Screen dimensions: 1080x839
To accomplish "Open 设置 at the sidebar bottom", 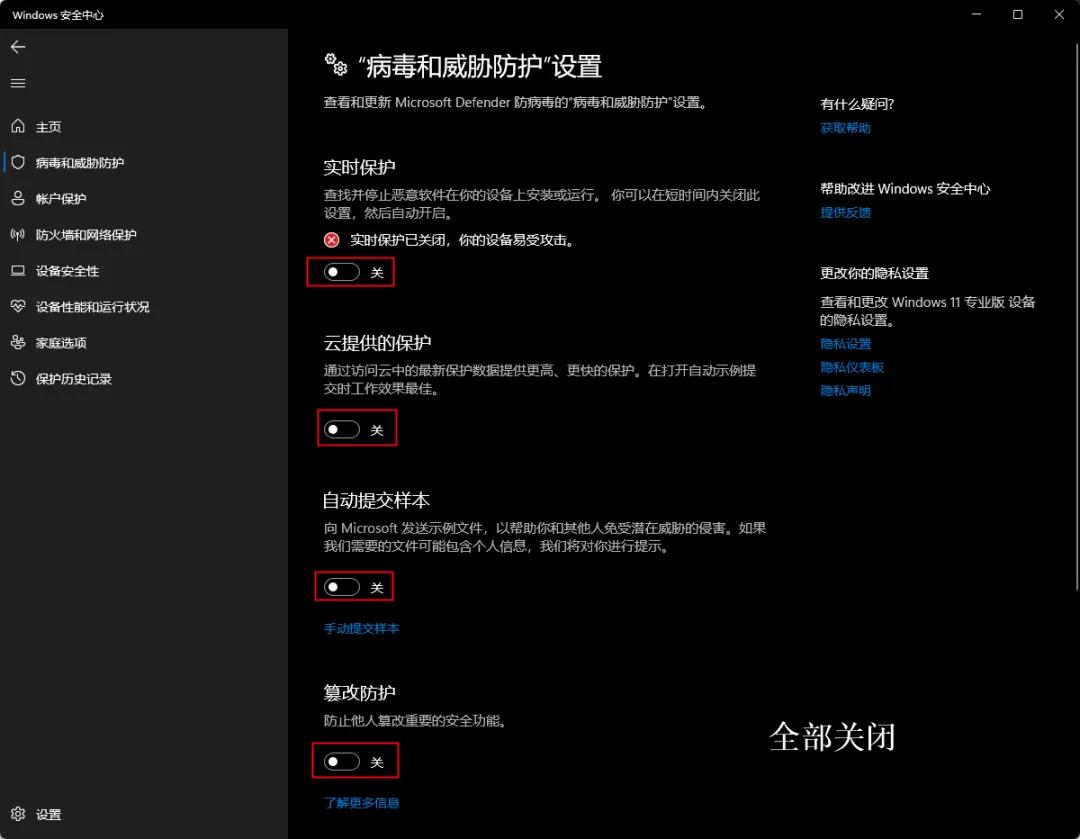I will (x=143, y=814).
